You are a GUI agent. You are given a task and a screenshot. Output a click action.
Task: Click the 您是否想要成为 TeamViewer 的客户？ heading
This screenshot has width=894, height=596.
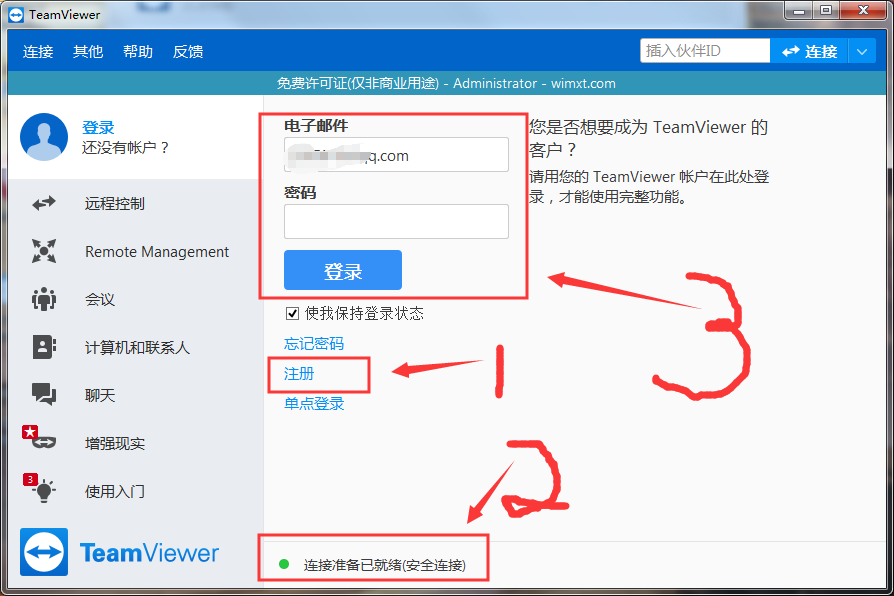tap(648, 138)
